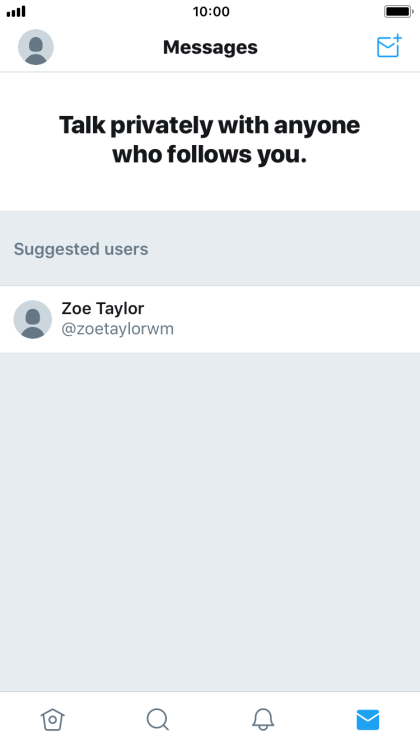The image size is (420, 747).
Task: Tap Zoe Taylor's avatar picture
Action: click(x=32, y=319)
